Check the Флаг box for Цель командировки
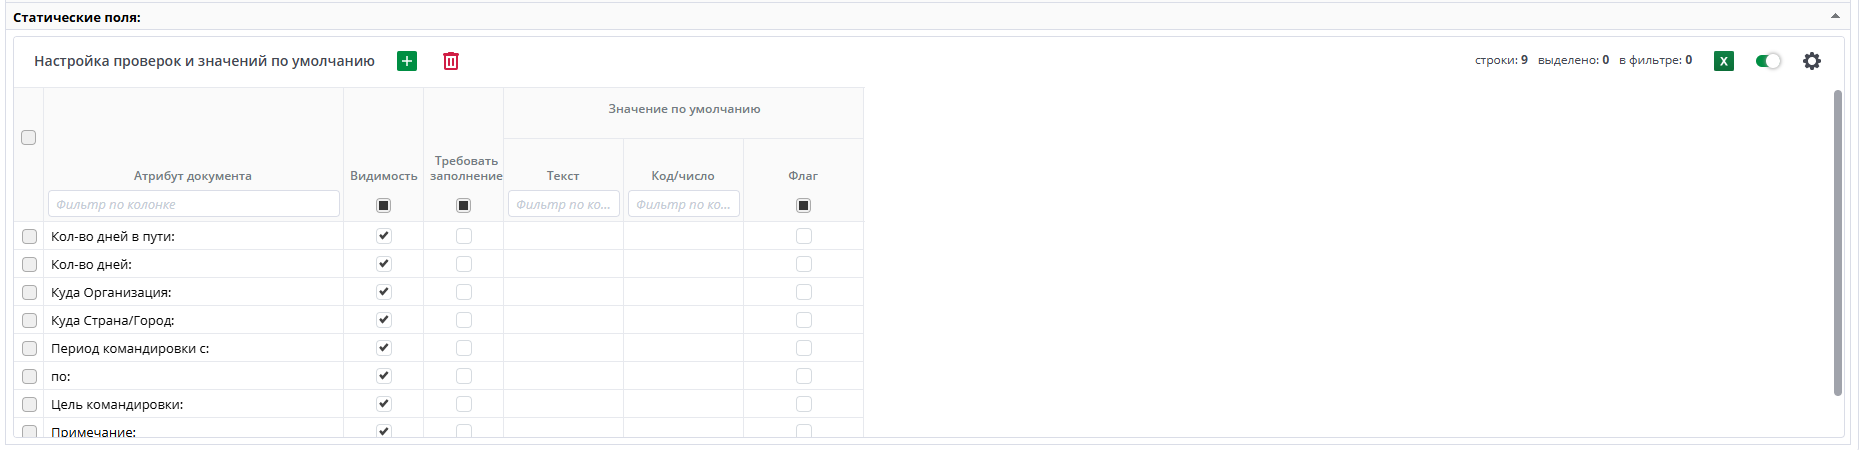This screenshot has height=450, width=1865. click(x=804, y=404)
